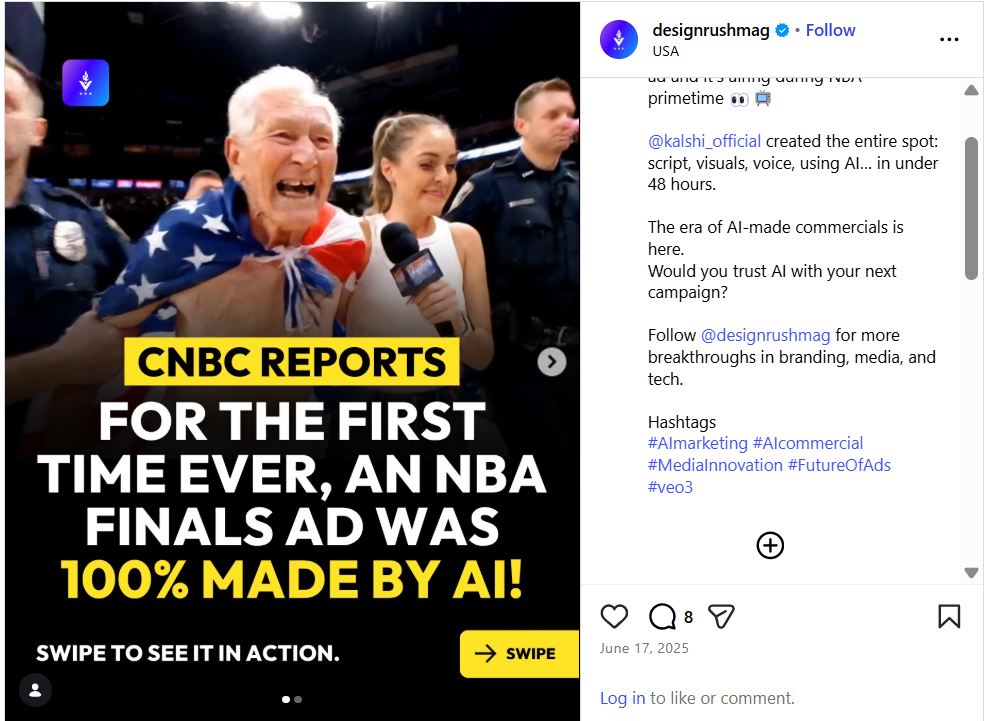
Task: Click designrushmag profile avatar
Action: [619, 40]
